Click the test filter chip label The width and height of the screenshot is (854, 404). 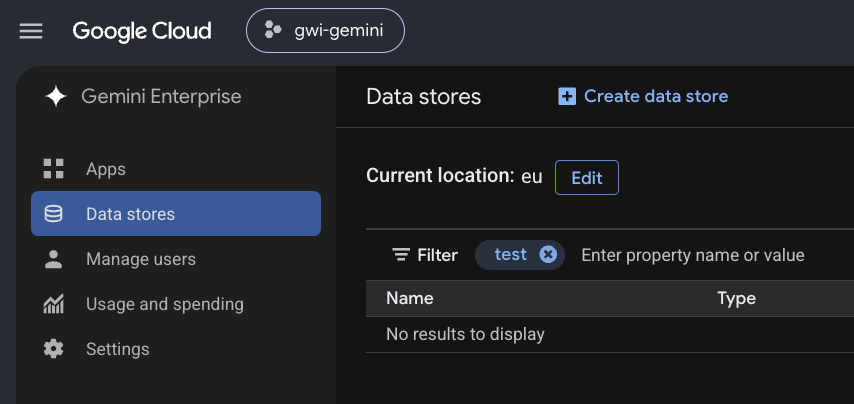(510, 254)
